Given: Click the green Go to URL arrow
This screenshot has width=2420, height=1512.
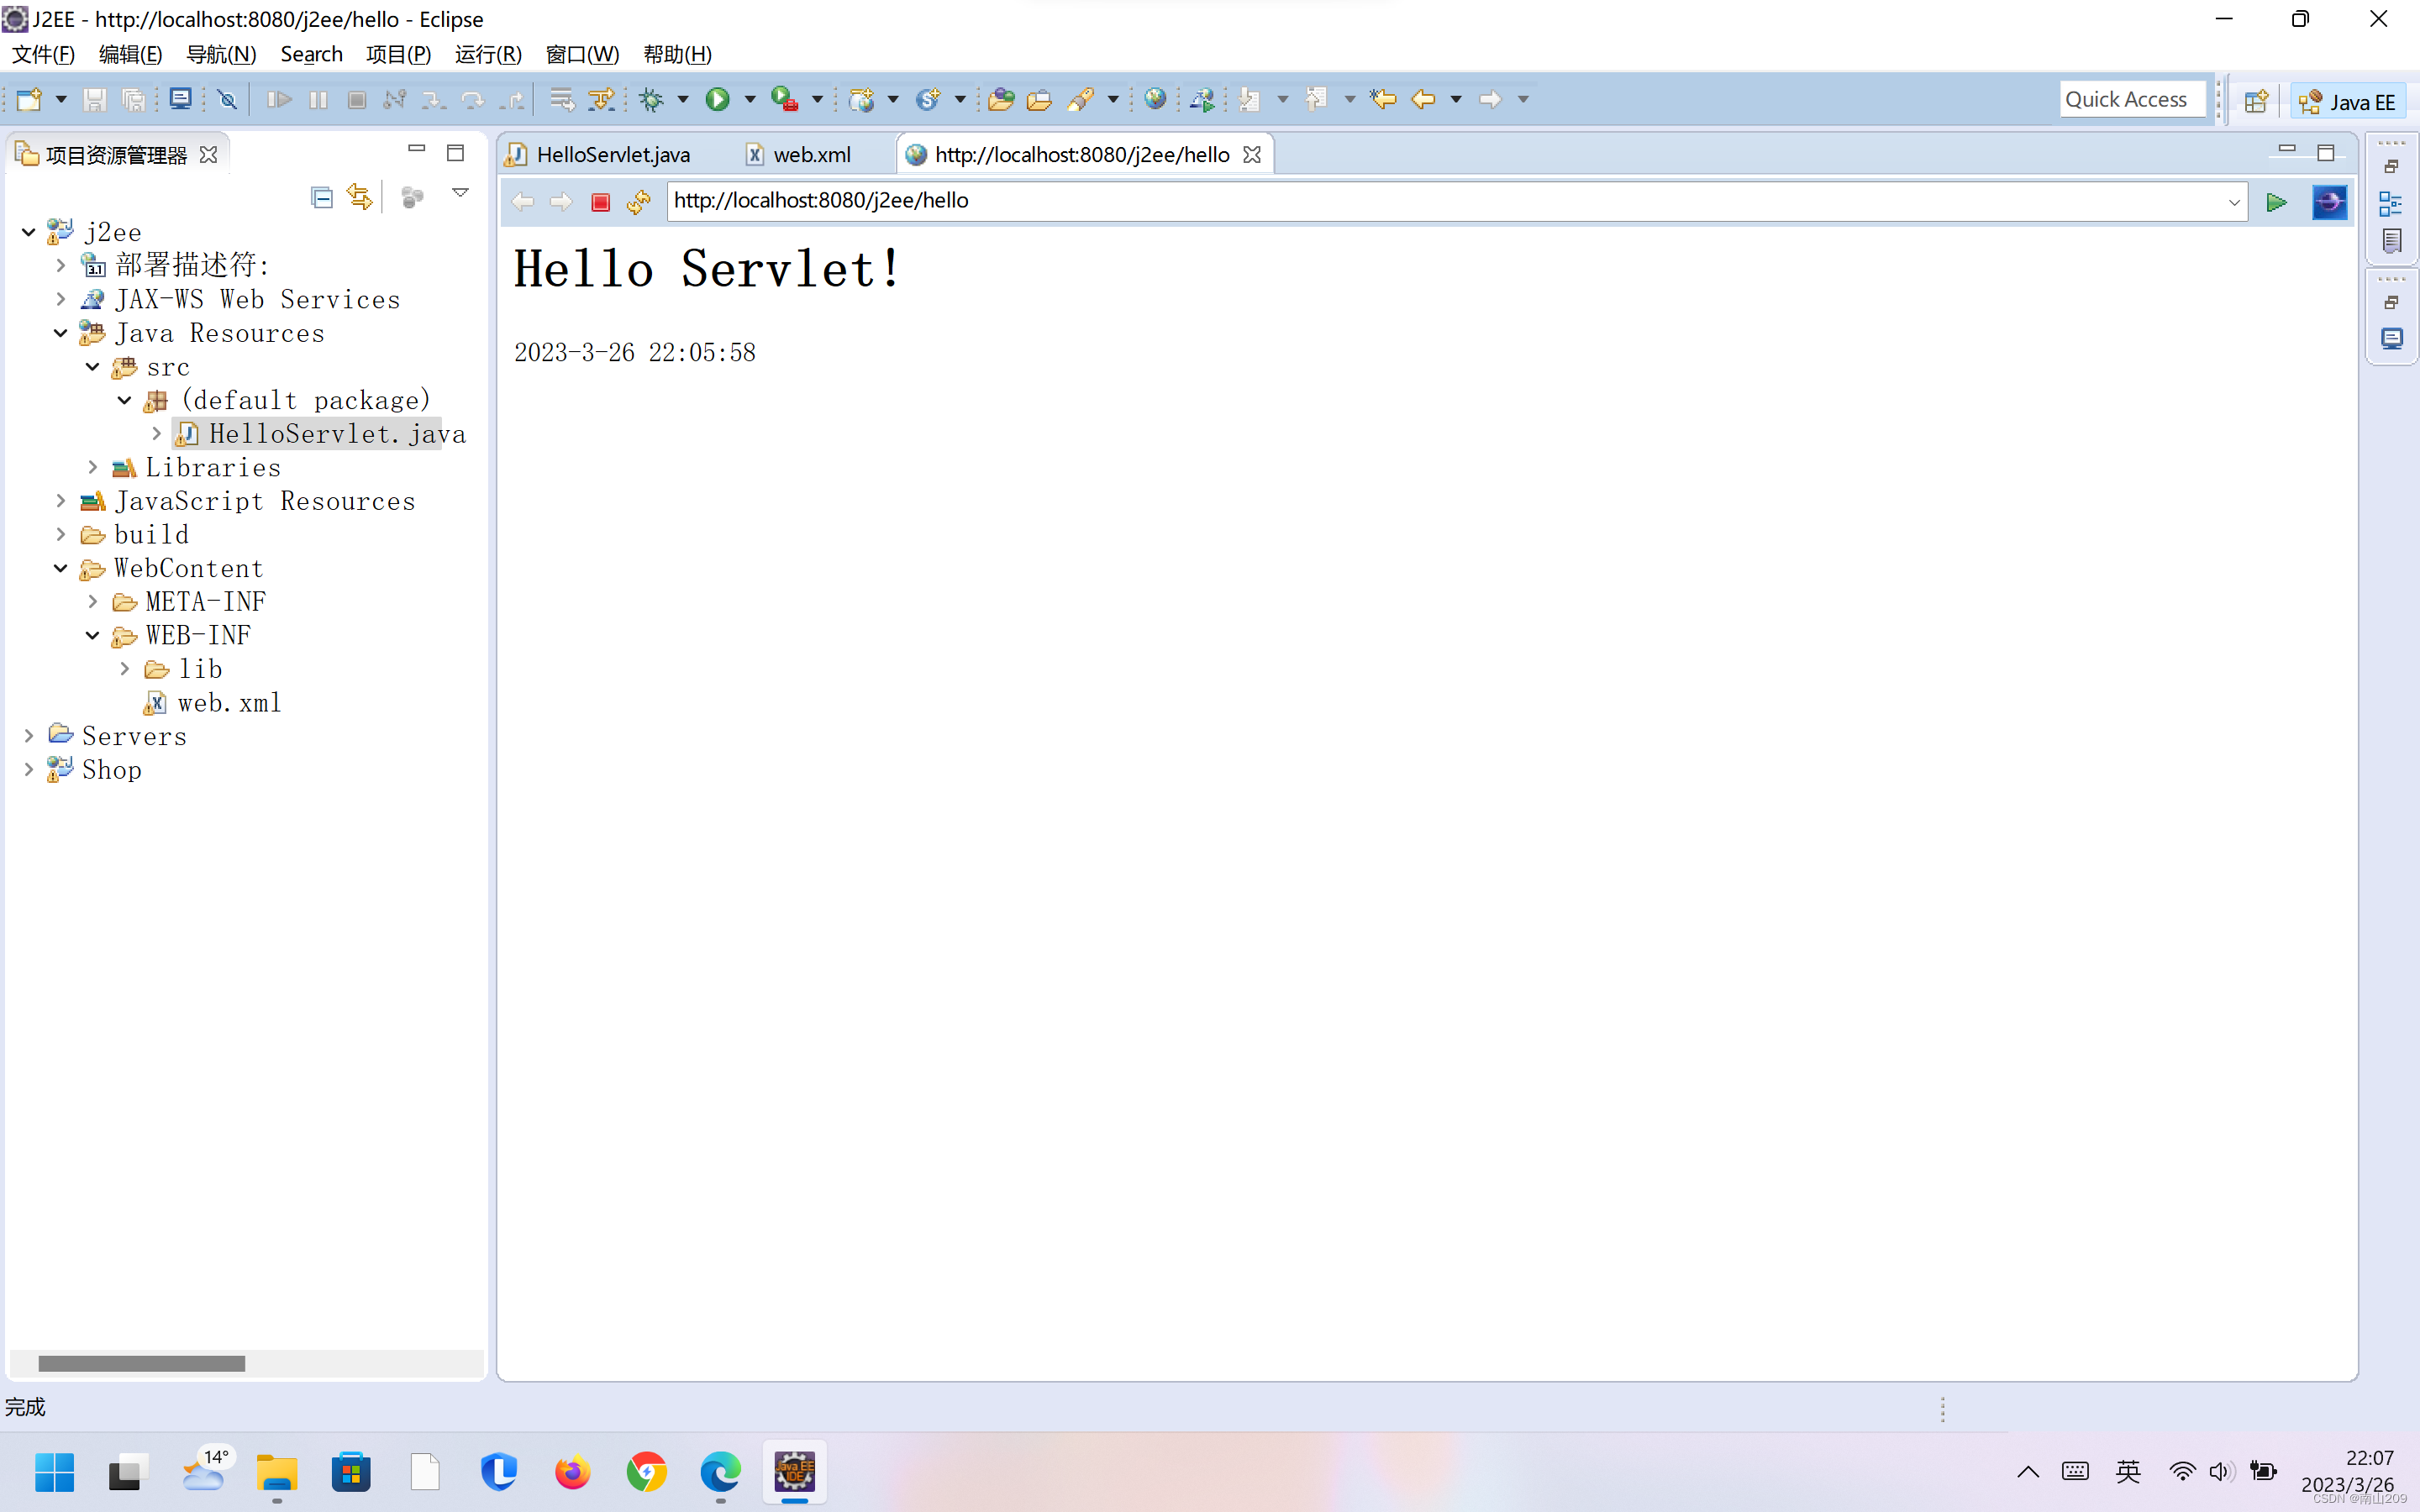Looking at the screenshot, I should [2276, 202].
